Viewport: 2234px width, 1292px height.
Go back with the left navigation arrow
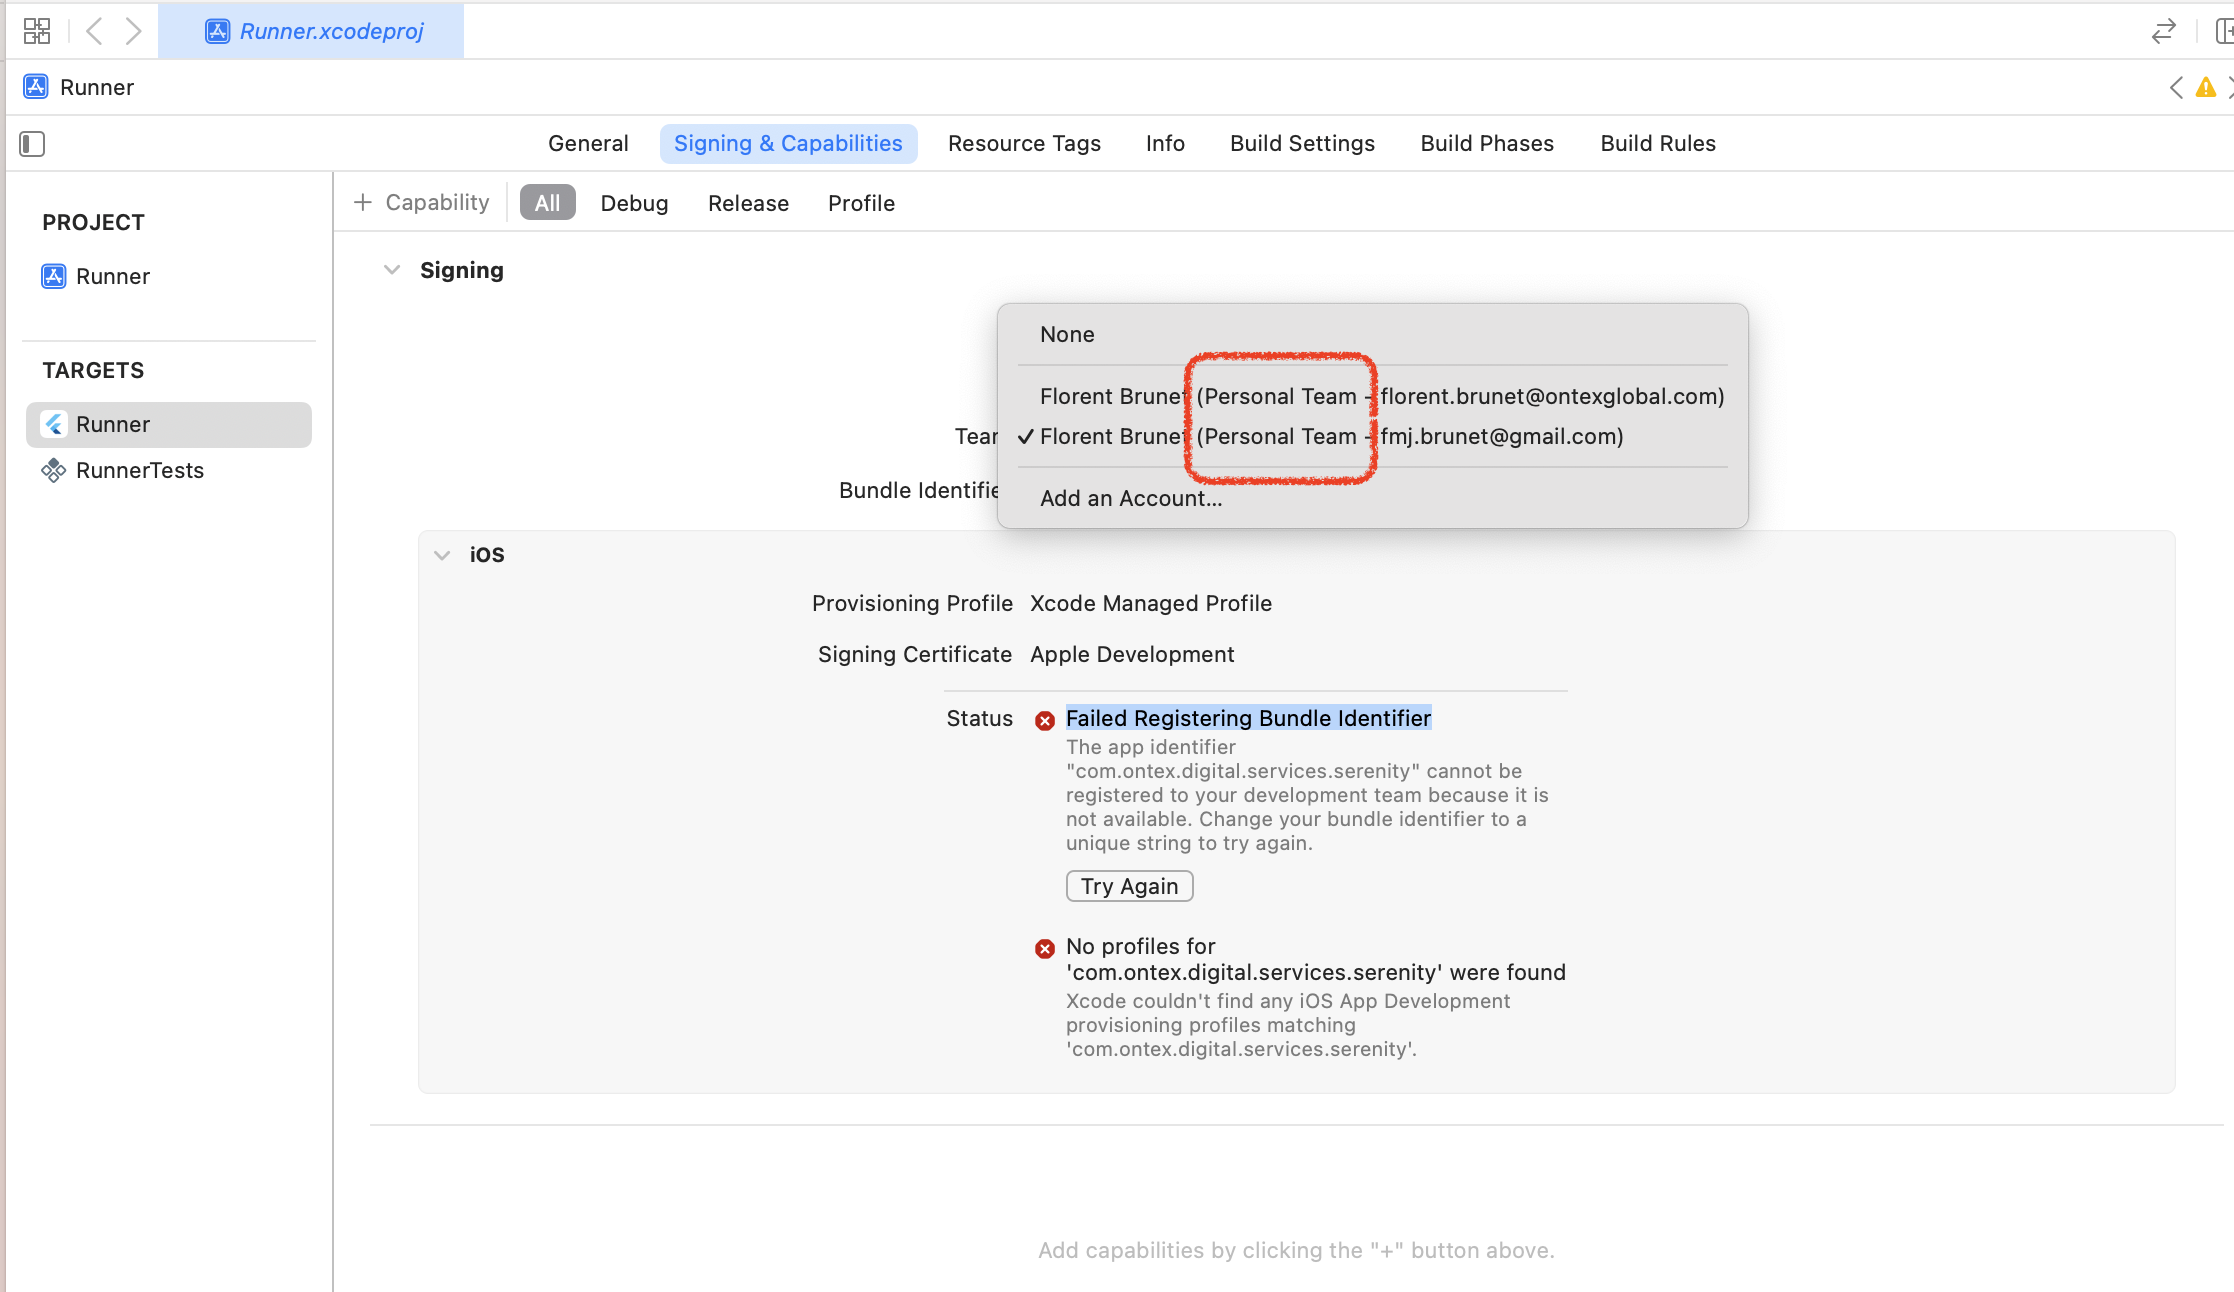click(x=95, y=31)
